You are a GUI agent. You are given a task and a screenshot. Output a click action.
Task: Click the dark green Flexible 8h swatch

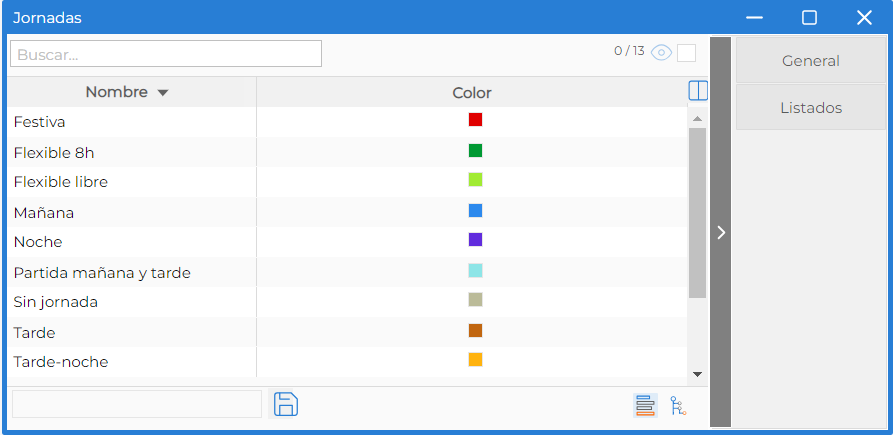click(476, 150)
